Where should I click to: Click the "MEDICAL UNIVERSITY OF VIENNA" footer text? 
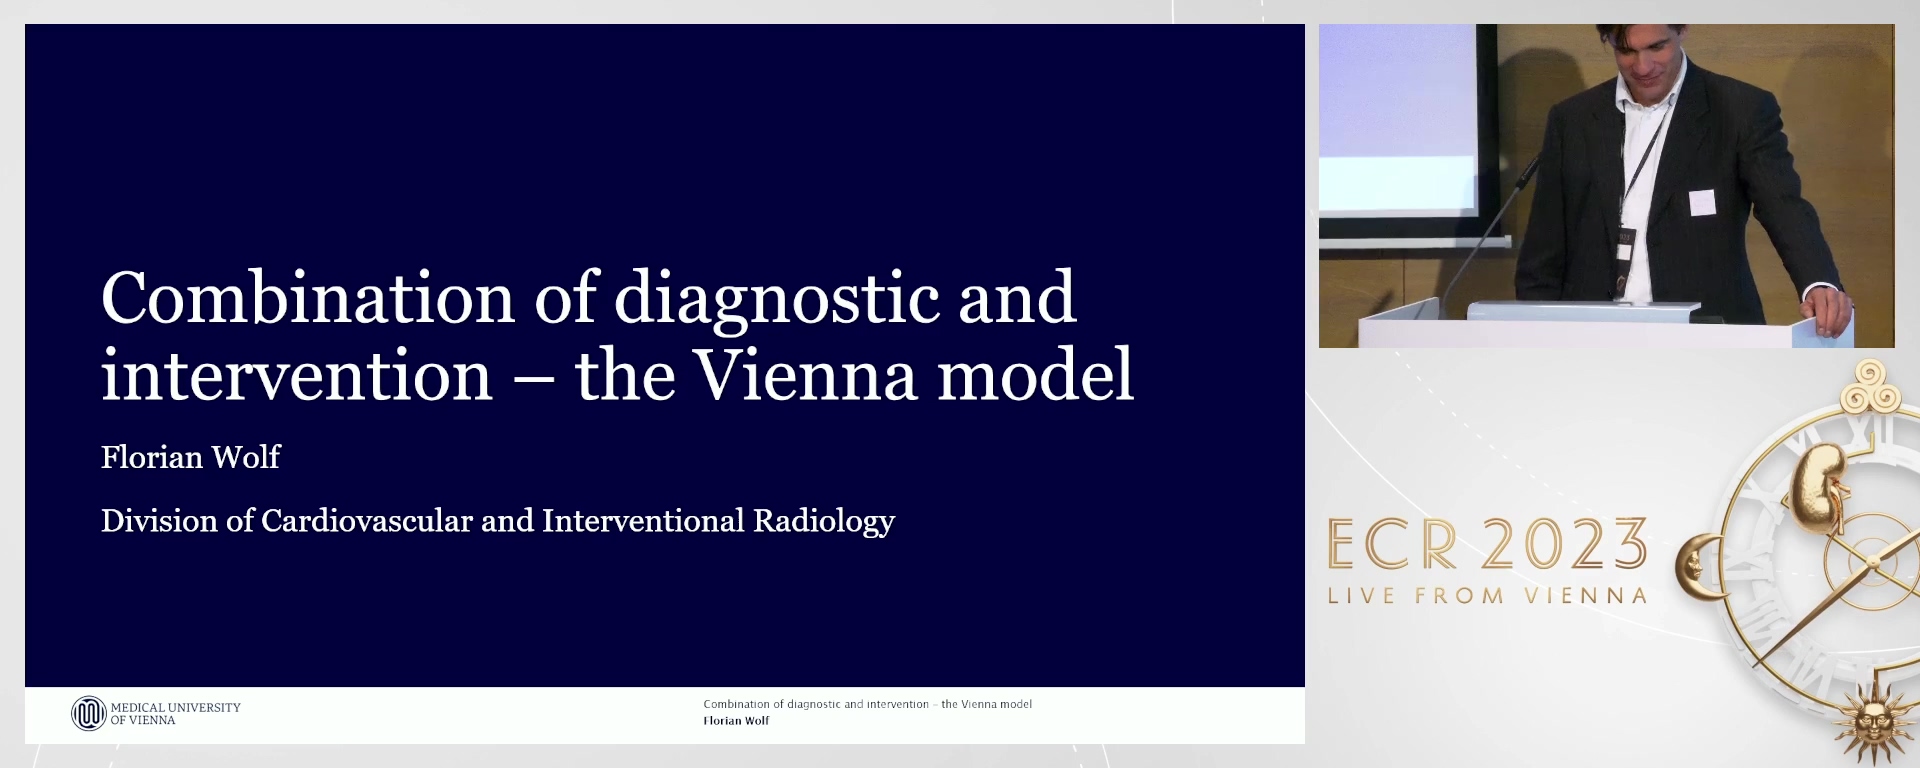pyautogui.click(x=175, y=713)
